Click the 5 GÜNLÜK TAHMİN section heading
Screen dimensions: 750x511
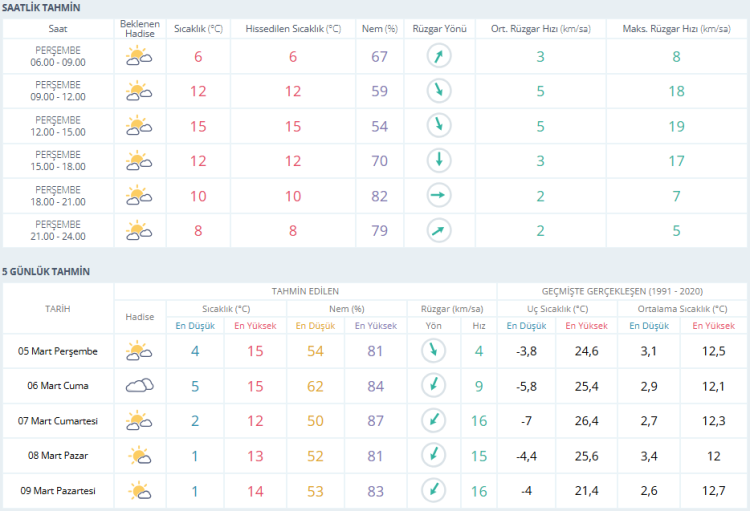click(46, 271)
